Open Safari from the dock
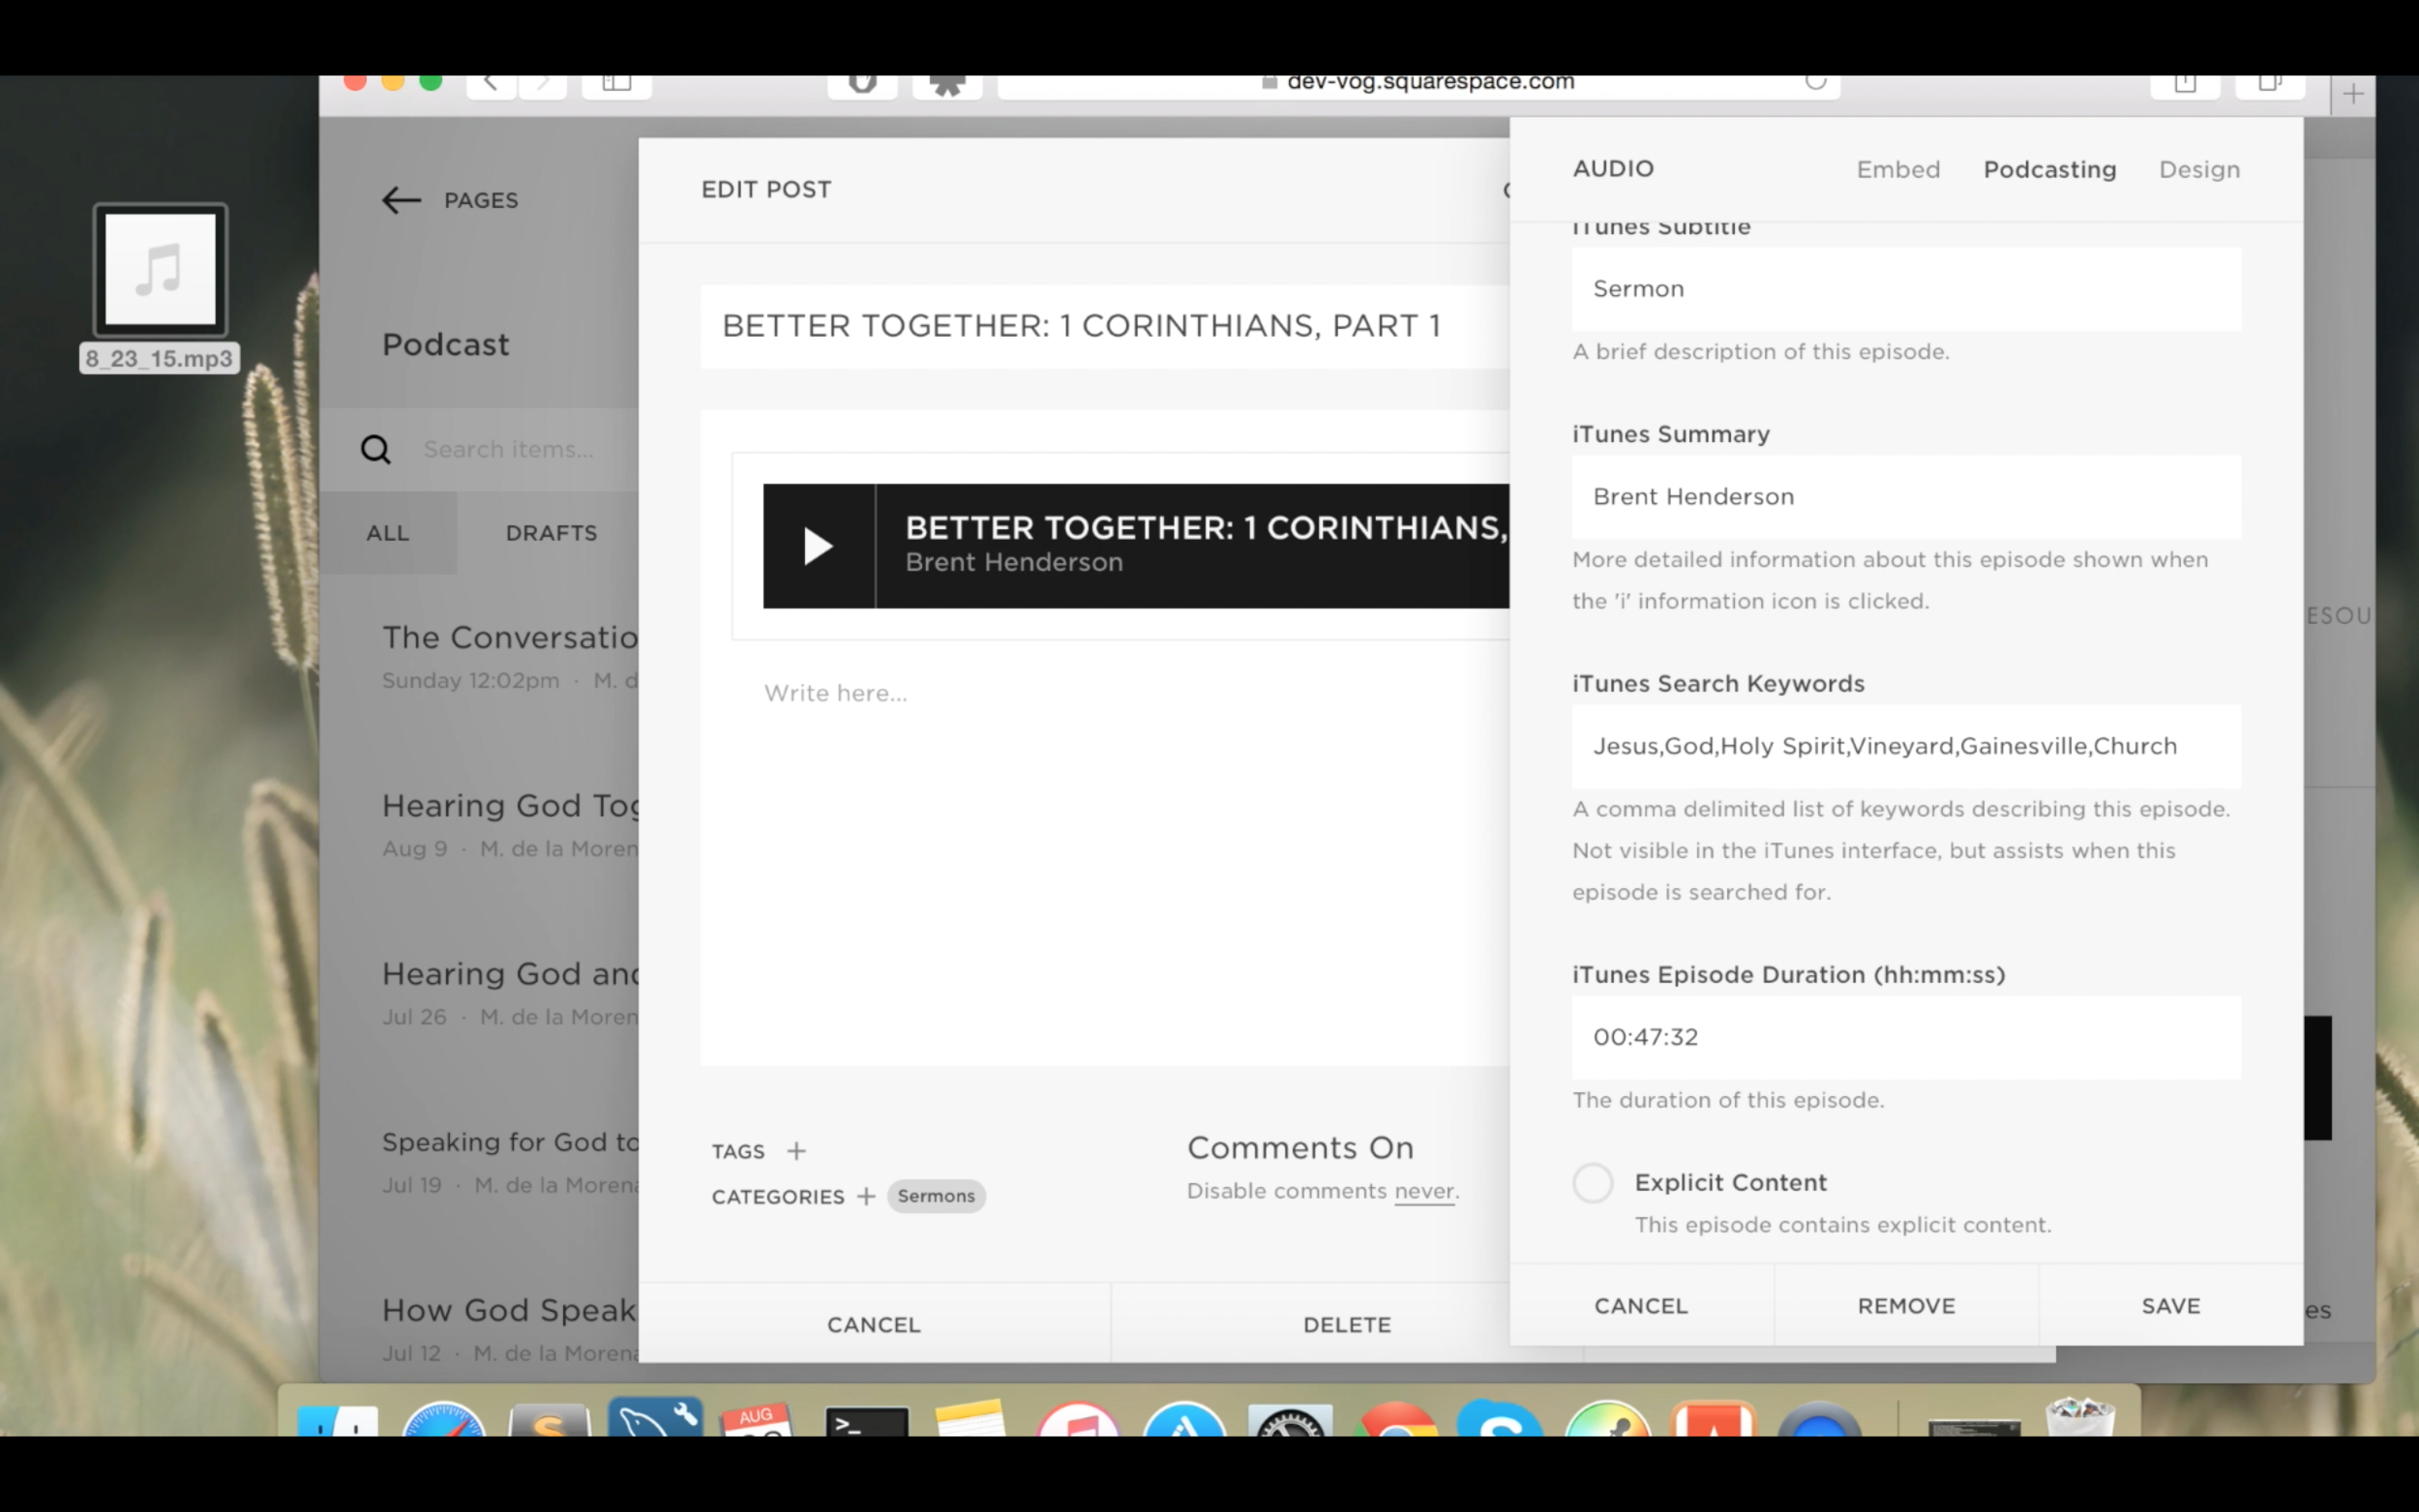 (x=443, y=1420)
